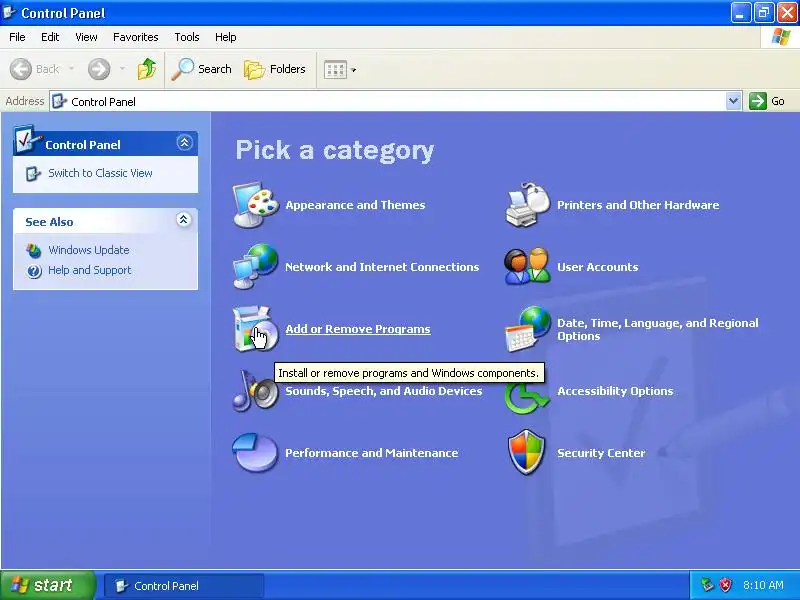This screenshot has height=600, width=800.
Task: Click the Date, Time, Language calendar globe icon
Action: 528,329
